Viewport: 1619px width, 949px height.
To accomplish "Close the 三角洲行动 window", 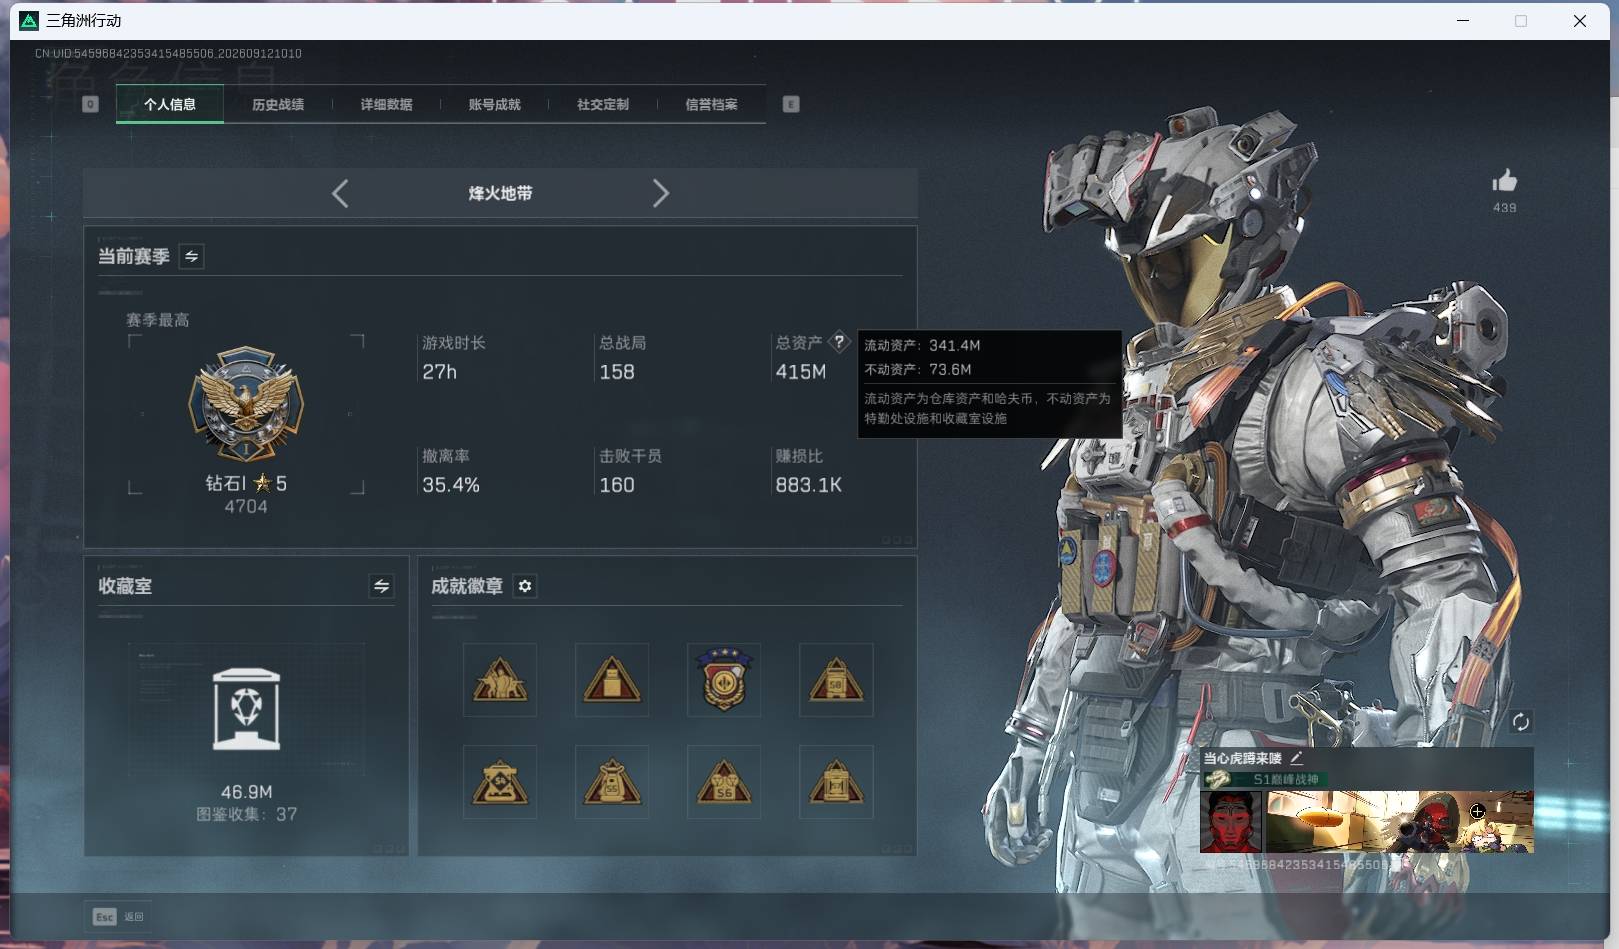I will point(1580,21).
